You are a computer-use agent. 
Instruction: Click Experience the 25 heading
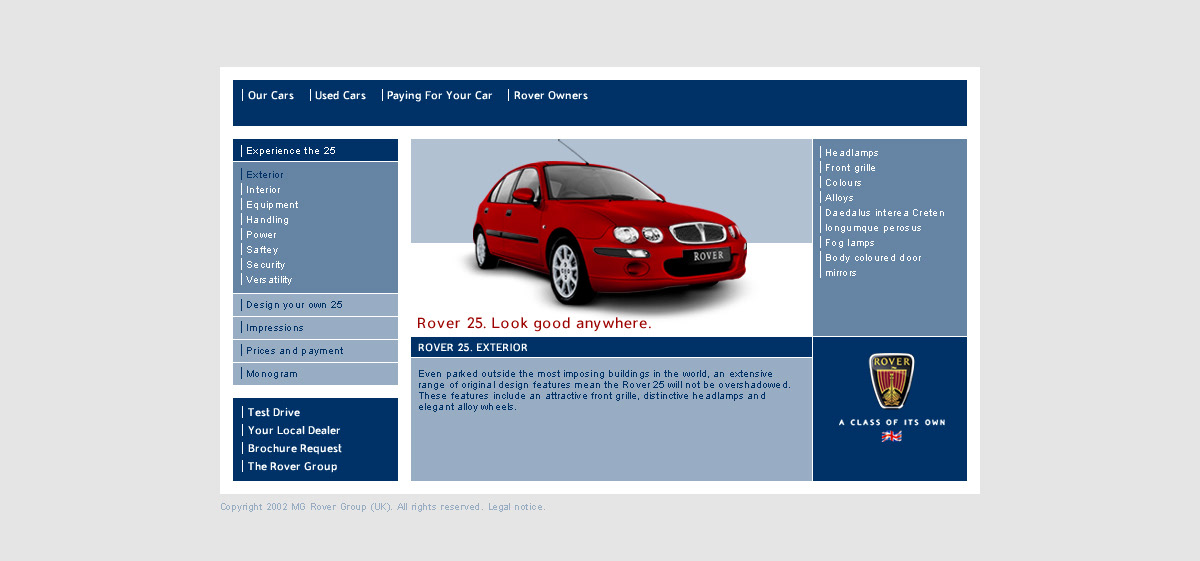pyautogui.click(x=291, y=151)
